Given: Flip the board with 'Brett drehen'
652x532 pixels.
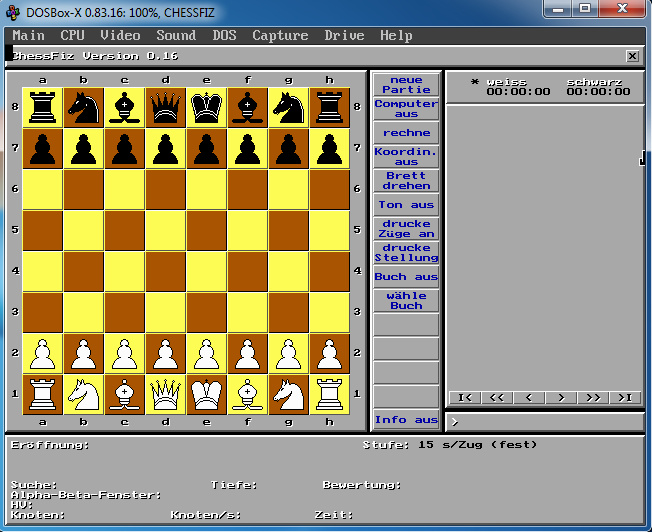Looking at the screenshot, I should [406, 181].
